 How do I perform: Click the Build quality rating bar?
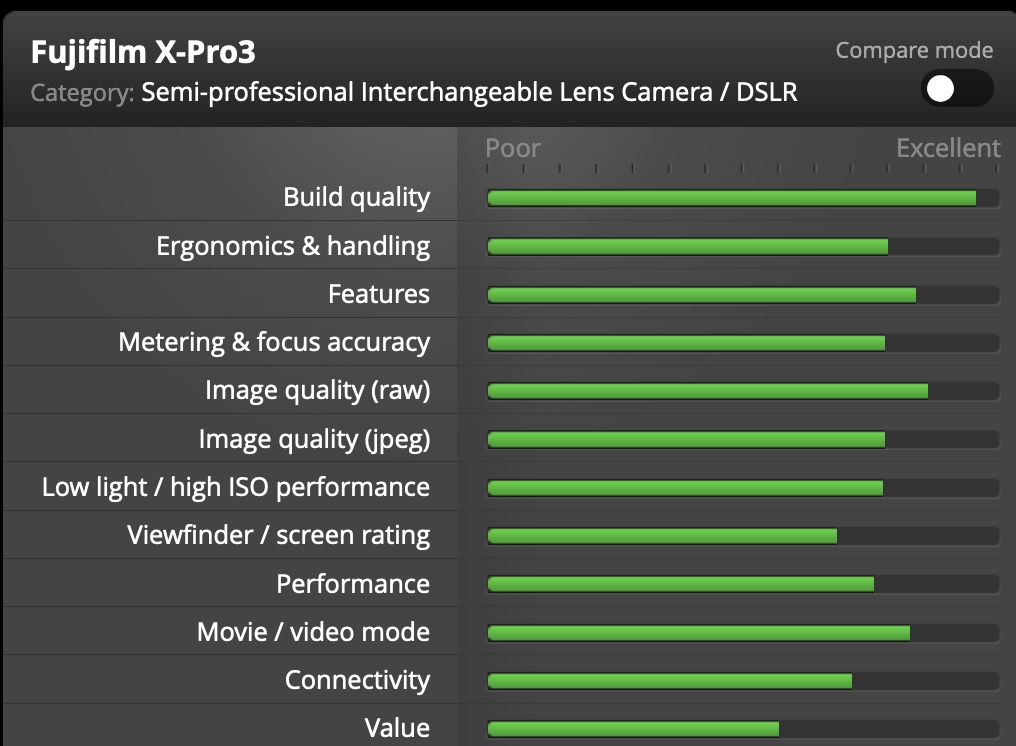click(743, 198)
